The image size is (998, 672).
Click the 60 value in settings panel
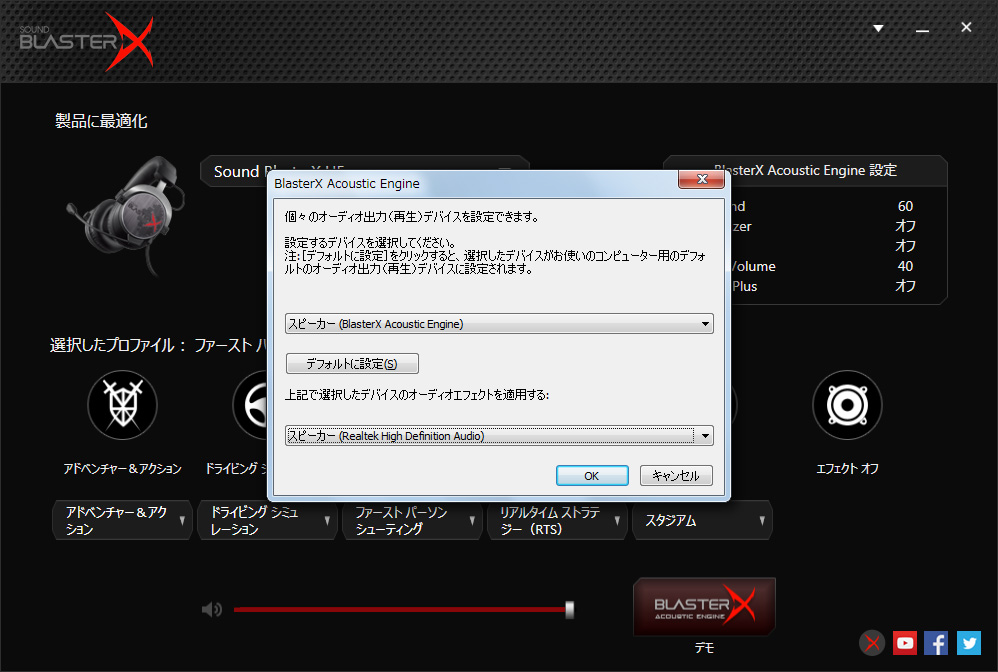[x=905, y=206]
